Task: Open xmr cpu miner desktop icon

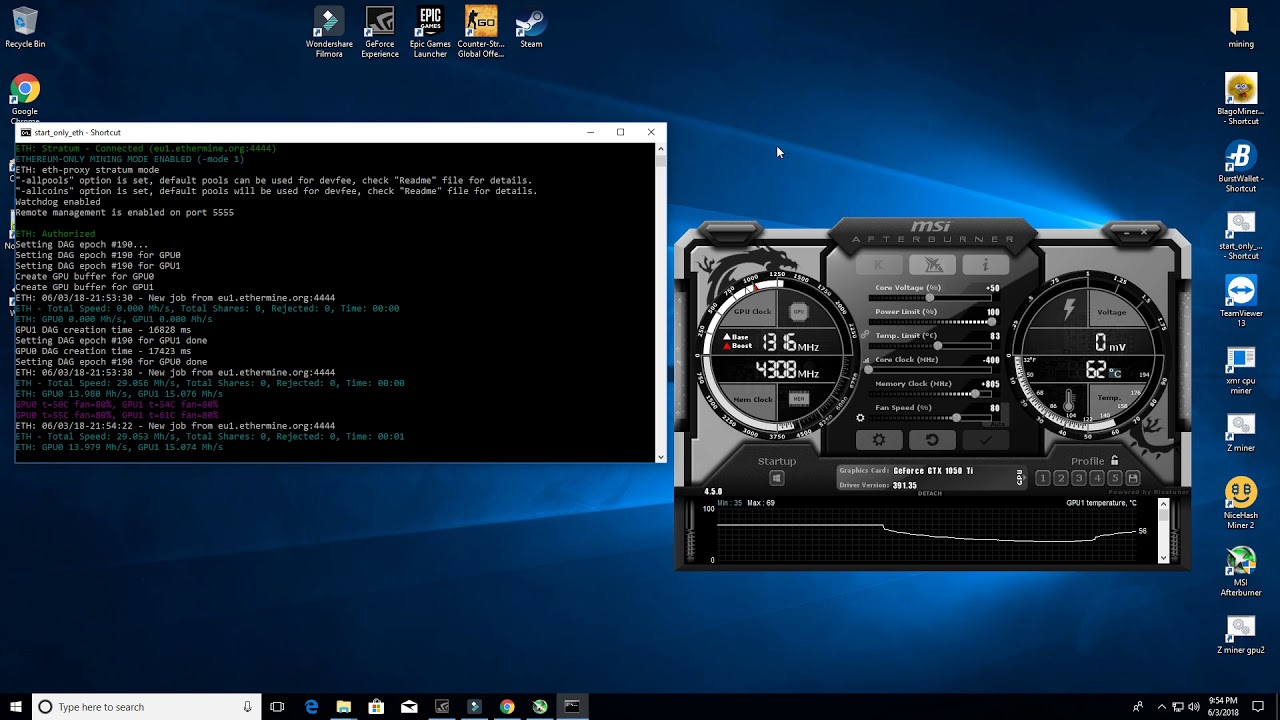Action: tap(1241, 369)
